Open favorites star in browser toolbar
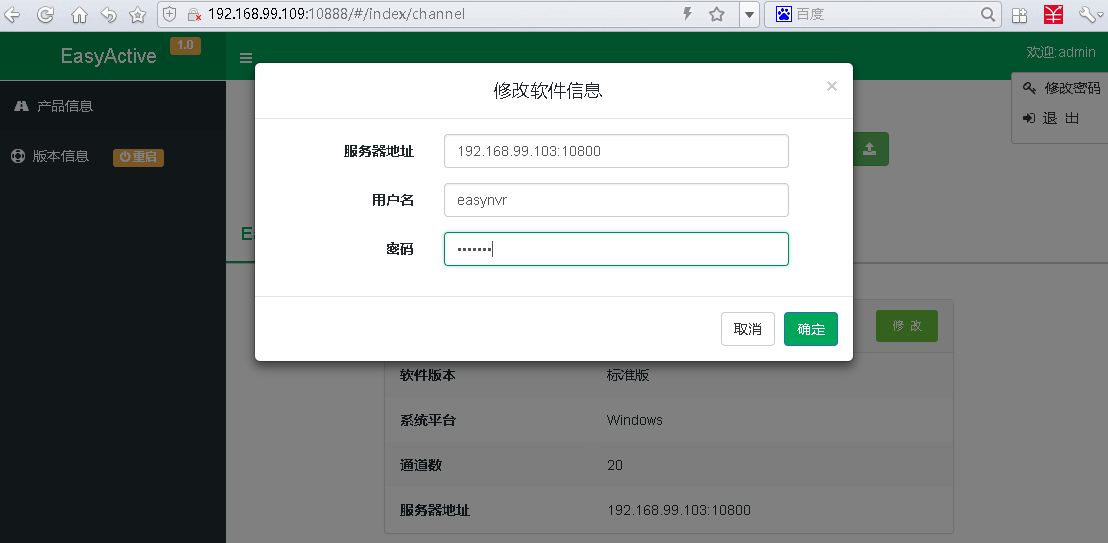Screen dimensions: 1108x543 click(x=138, y=14)
